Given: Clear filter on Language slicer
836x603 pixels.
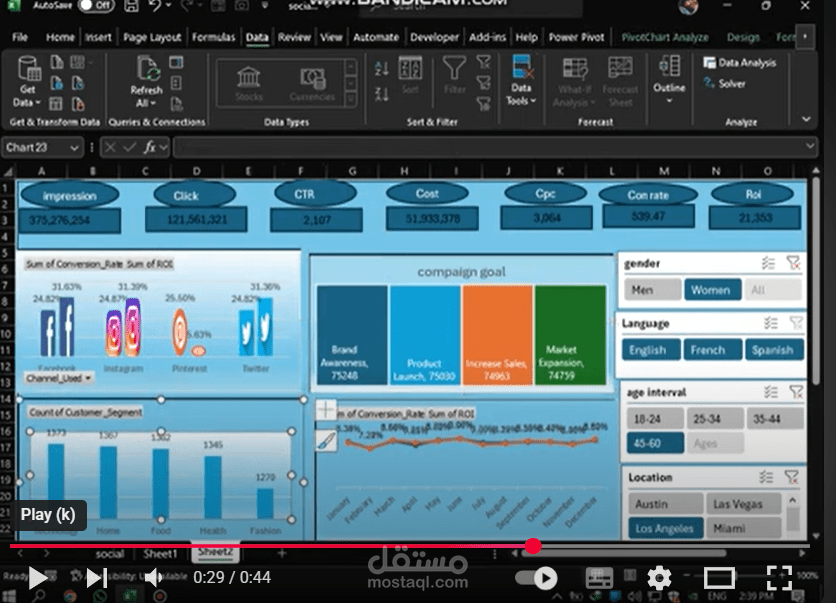Looking at the screenshot, I should click(796, 323).
